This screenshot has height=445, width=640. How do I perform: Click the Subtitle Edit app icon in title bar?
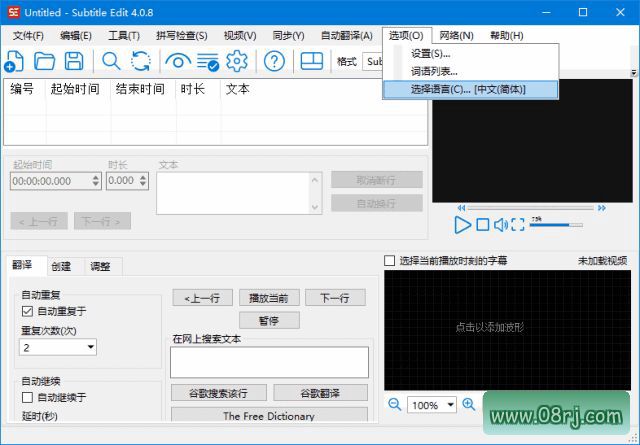[13, 12]
